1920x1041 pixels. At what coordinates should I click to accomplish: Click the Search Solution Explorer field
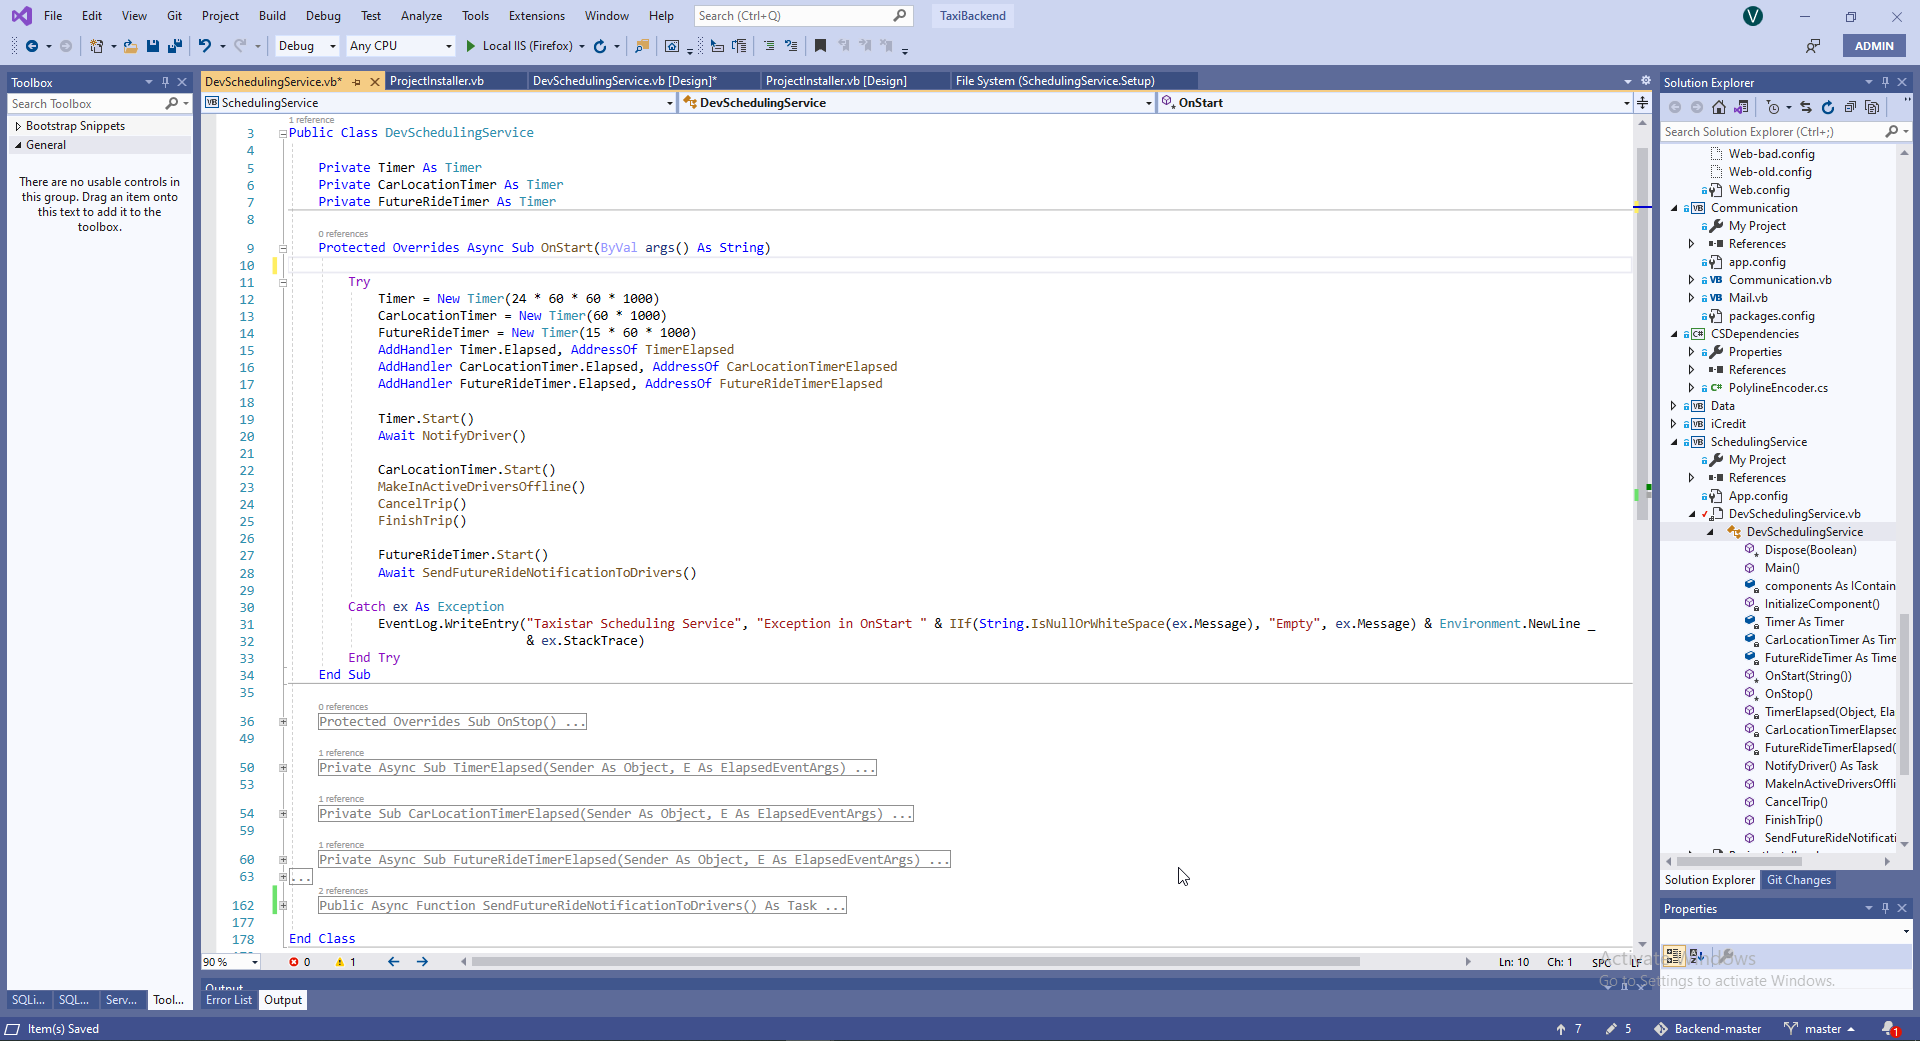click(1785, 132)
